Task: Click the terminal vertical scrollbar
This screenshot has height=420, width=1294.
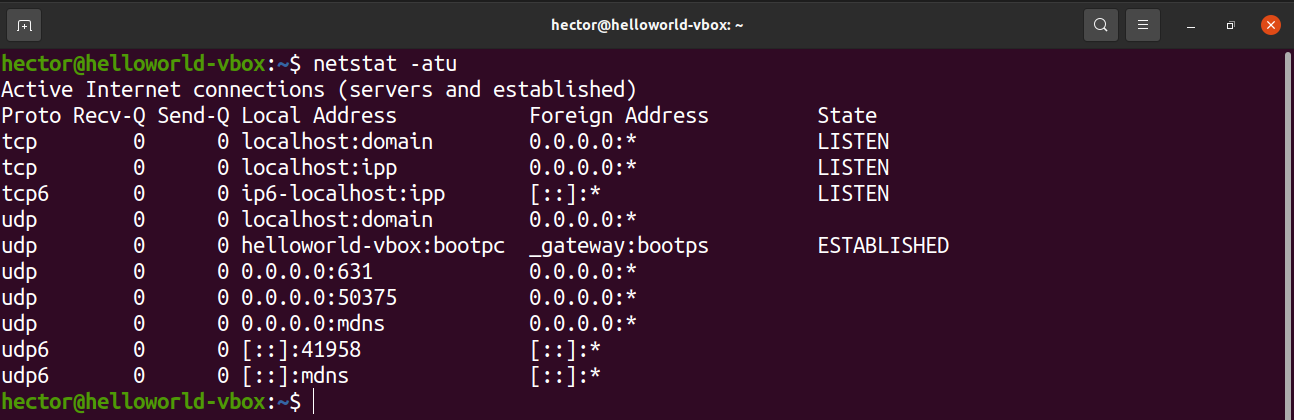Action: 1286,230
